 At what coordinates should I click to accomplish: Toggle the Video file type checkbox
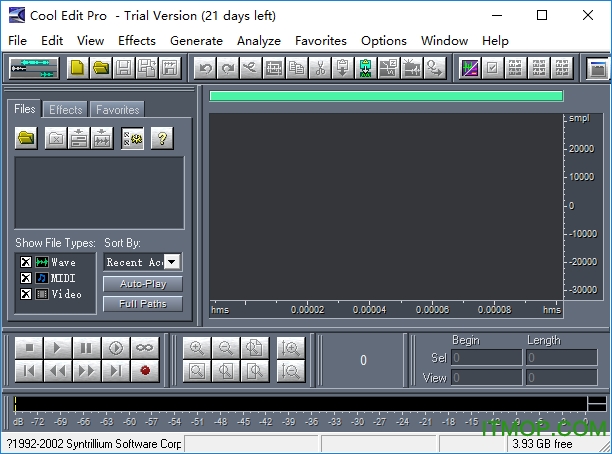(26, 294)
